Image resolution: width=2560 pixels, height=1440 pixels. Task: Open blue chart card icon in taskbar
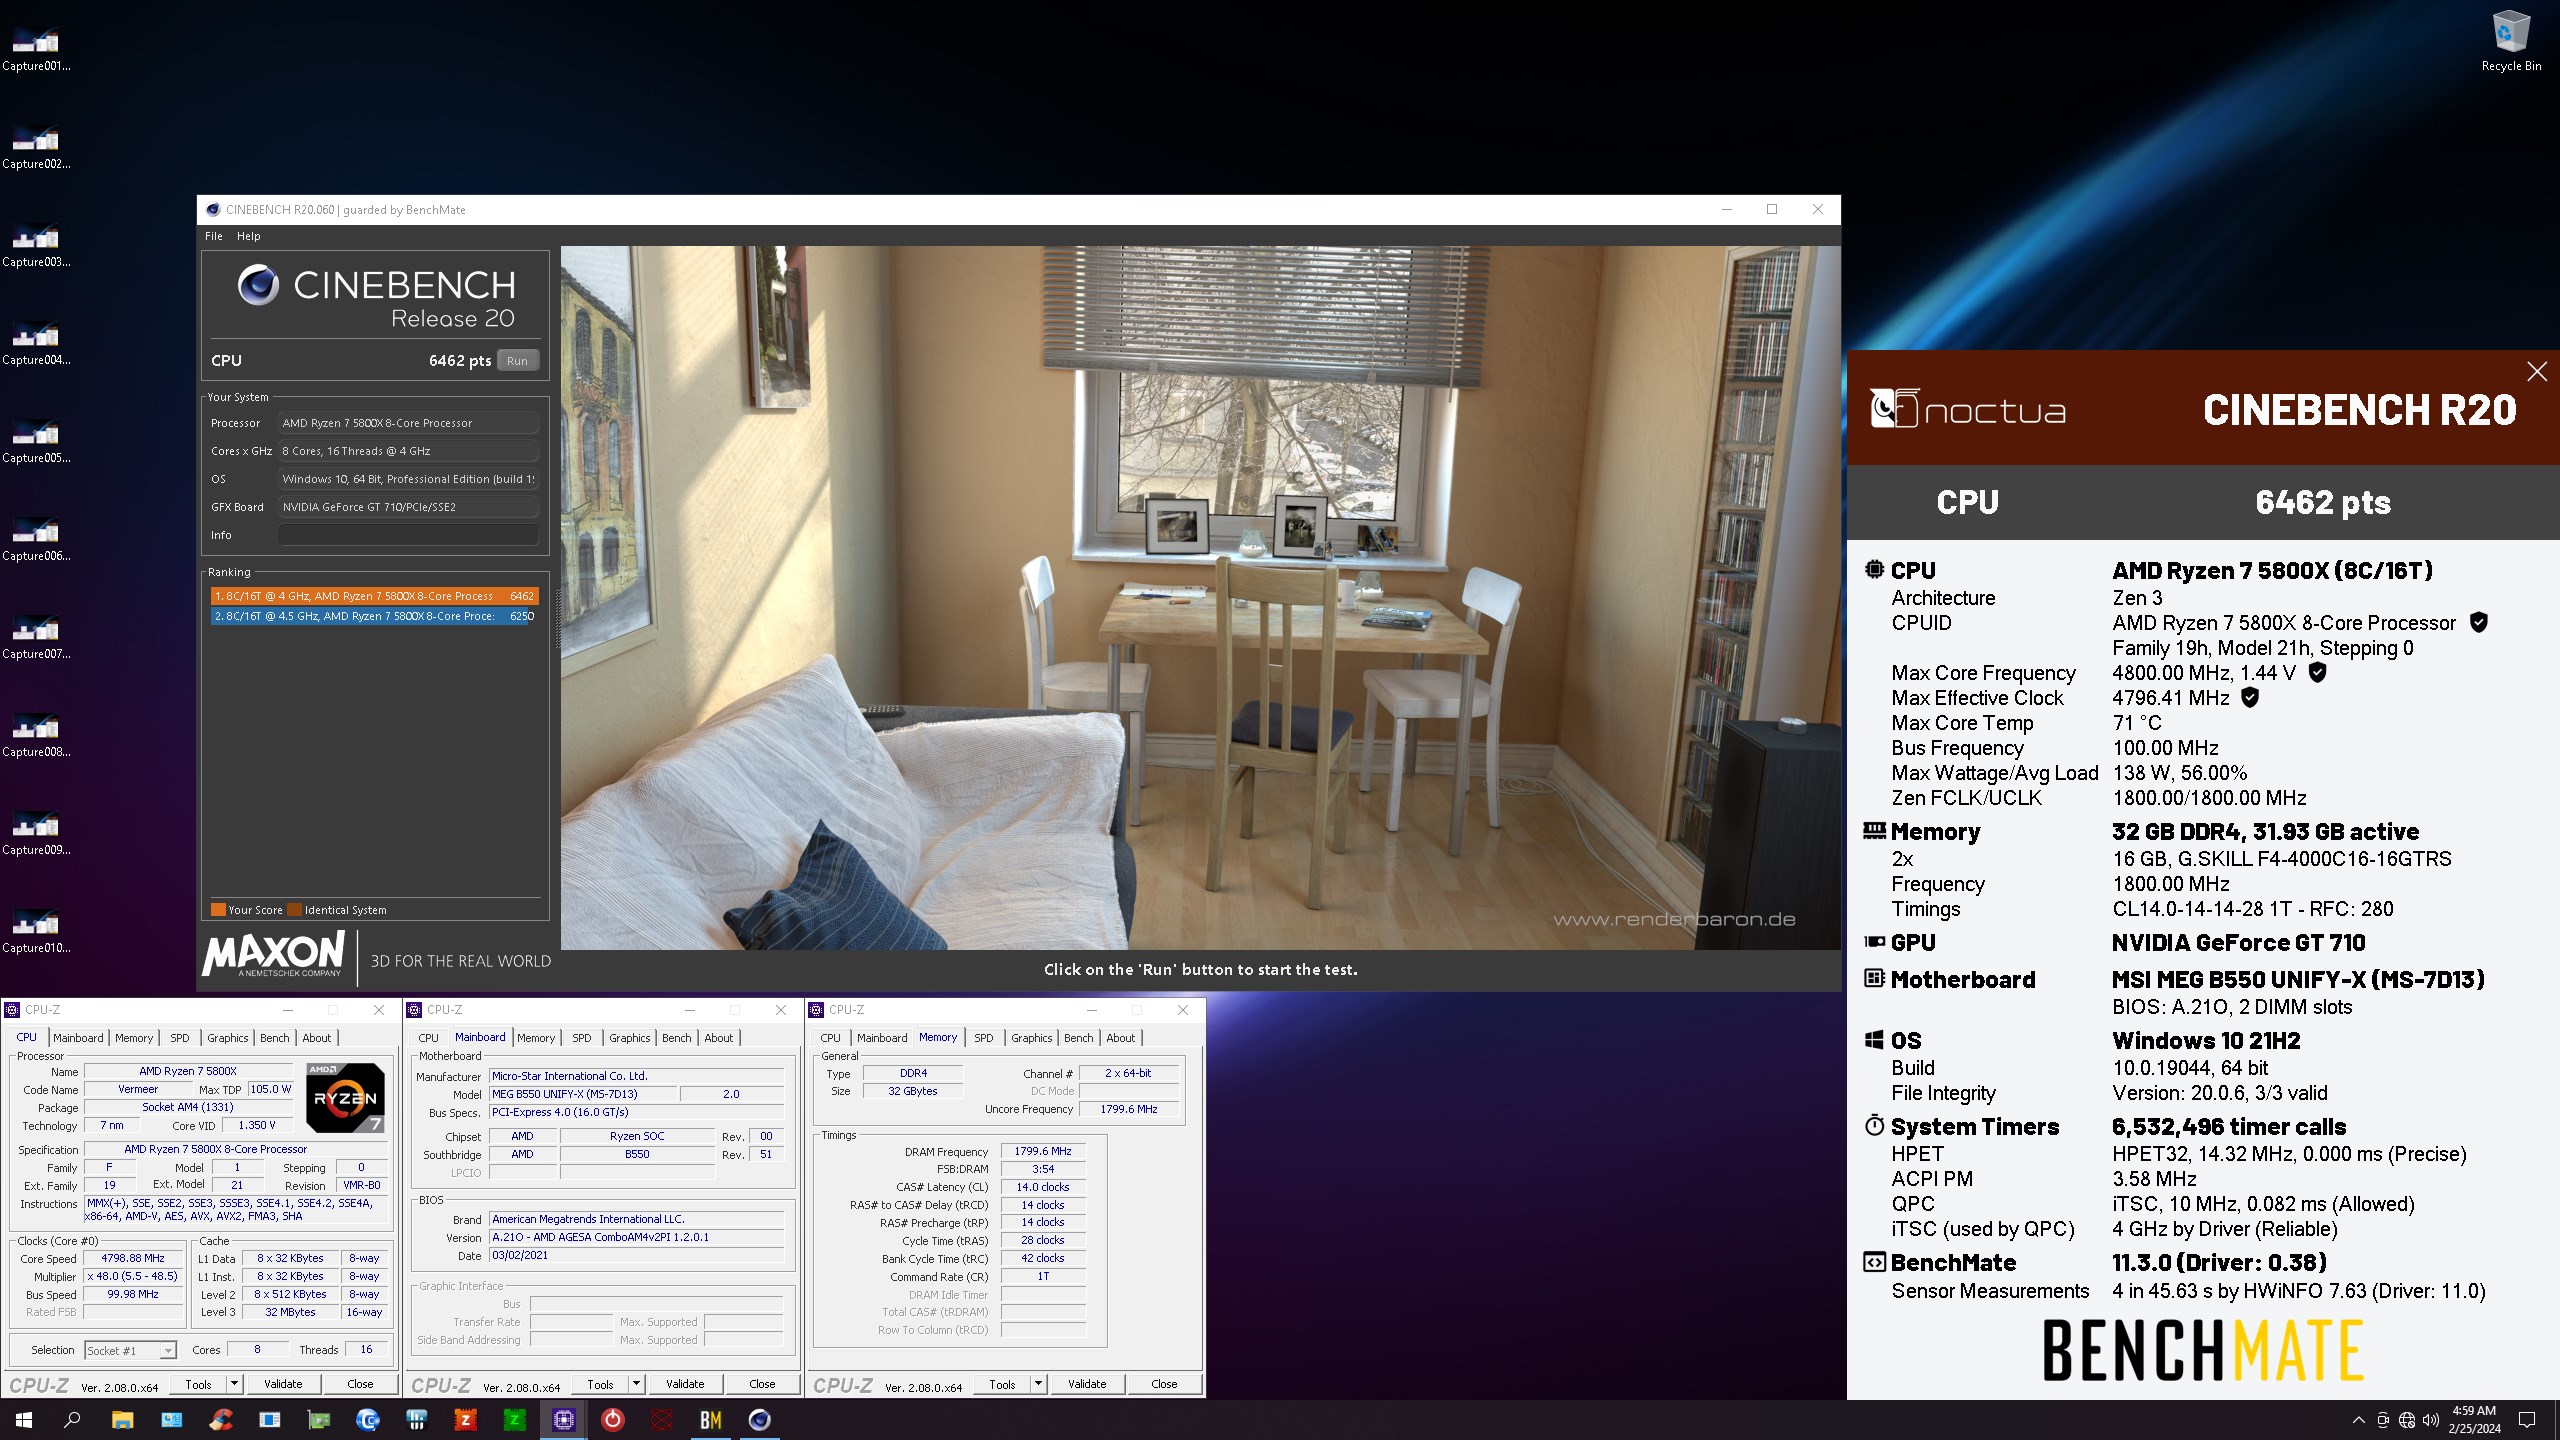coord(172,1420)
